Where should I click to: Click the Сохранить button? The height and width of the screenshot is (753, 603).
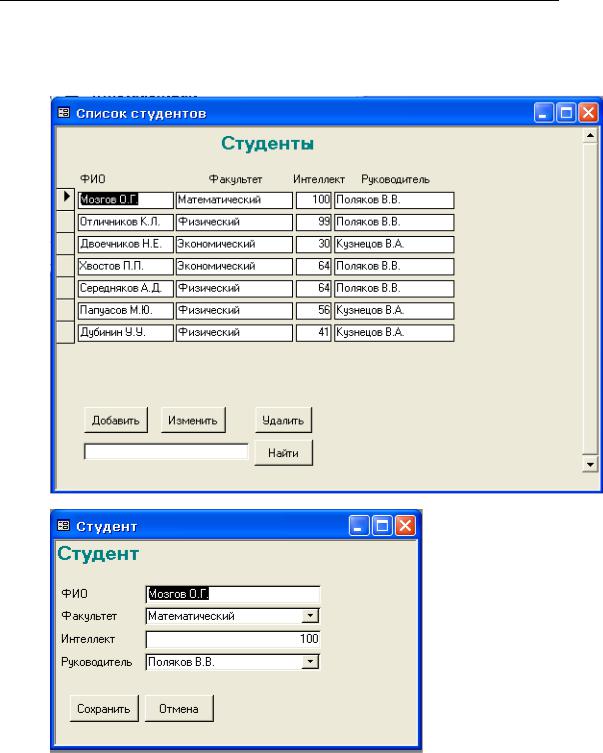104,708
